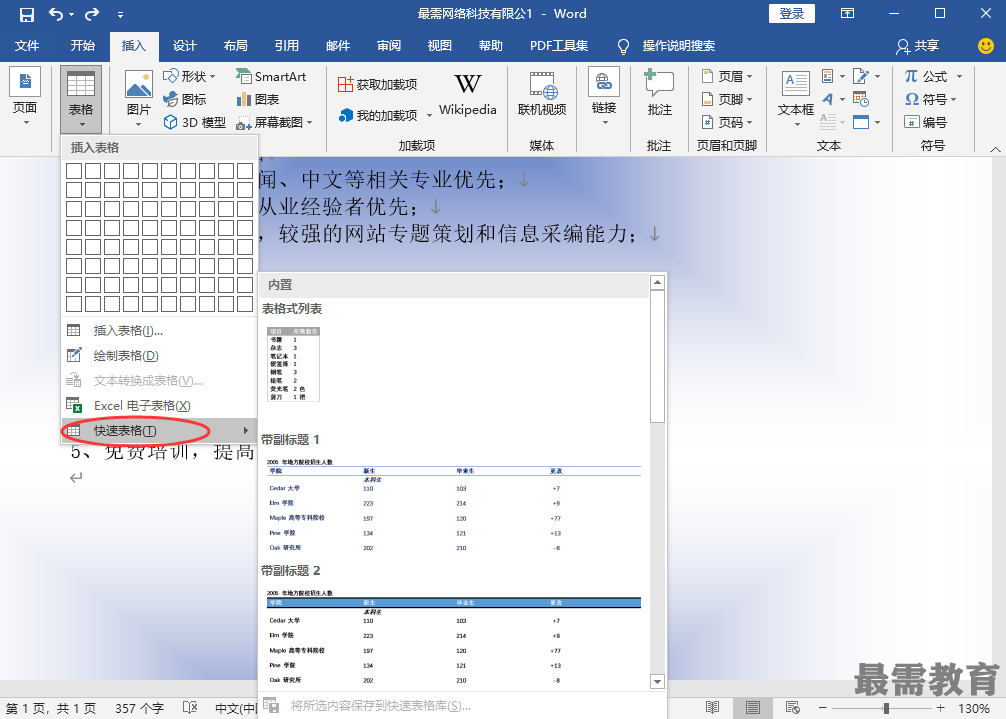Switch to the 审阅 (Review) tab
Screen dimensions: 1006x719
click(x=389, y=46)
